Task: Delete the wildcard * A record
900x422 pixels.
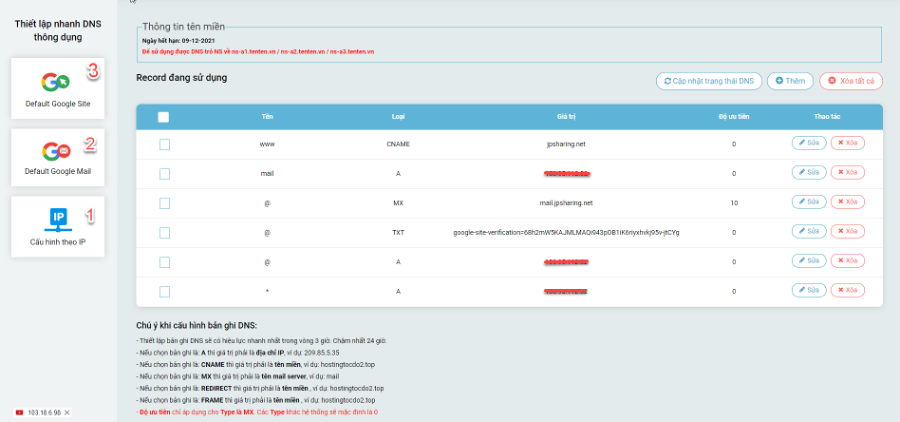Action: pyautogui.click(x=848, y=290)
